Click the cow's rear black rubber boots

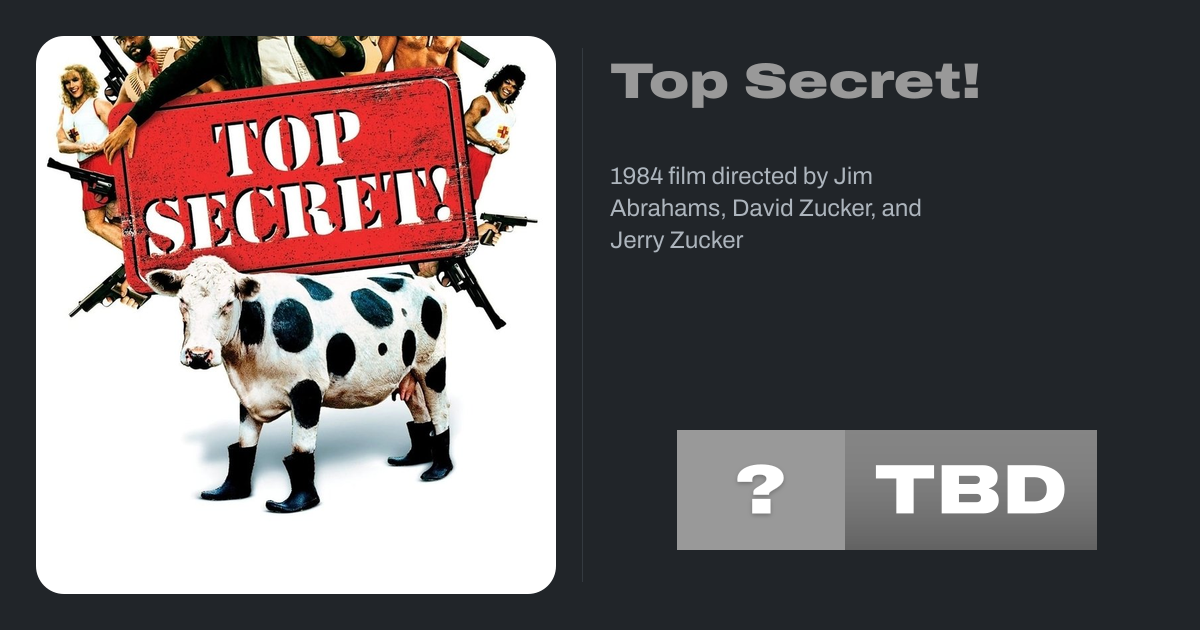point(422,449)
